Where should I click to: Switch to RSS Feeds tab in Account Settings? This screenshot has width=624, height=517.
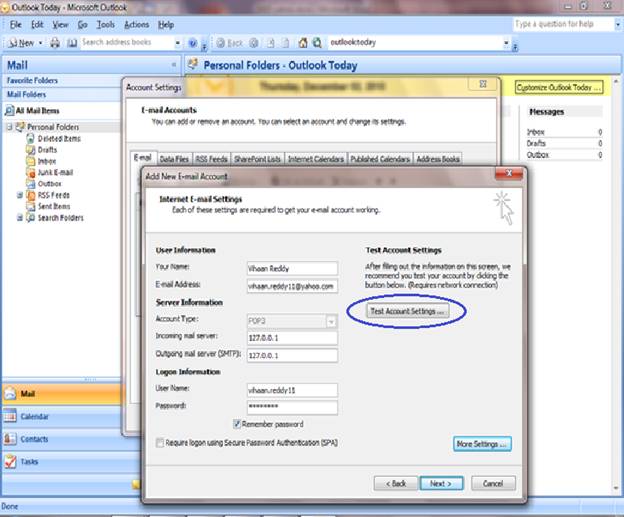[211, 159]
